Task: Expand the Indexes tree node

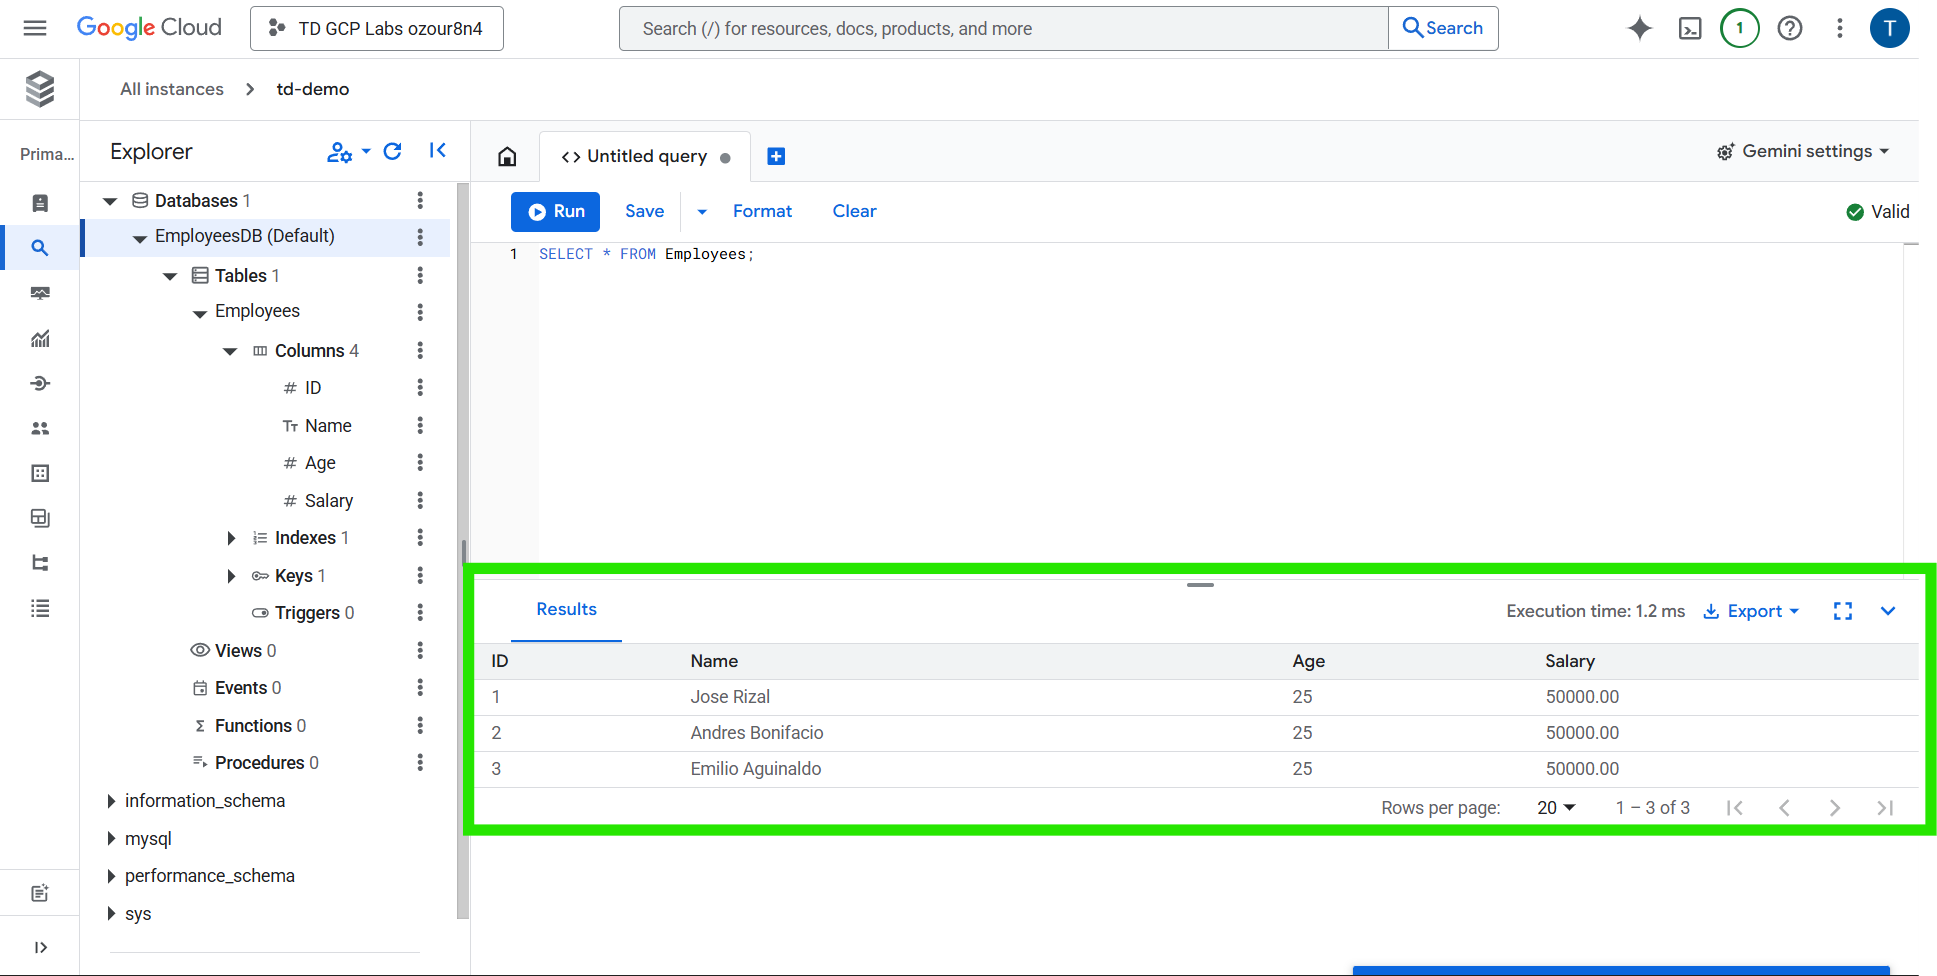Action: tap(231, 538)
